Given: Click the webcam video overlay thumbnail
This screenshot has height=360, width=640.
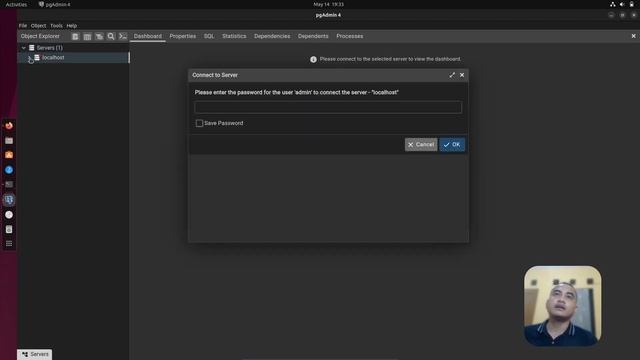Looking at the screenshot, I should (562, 306).
